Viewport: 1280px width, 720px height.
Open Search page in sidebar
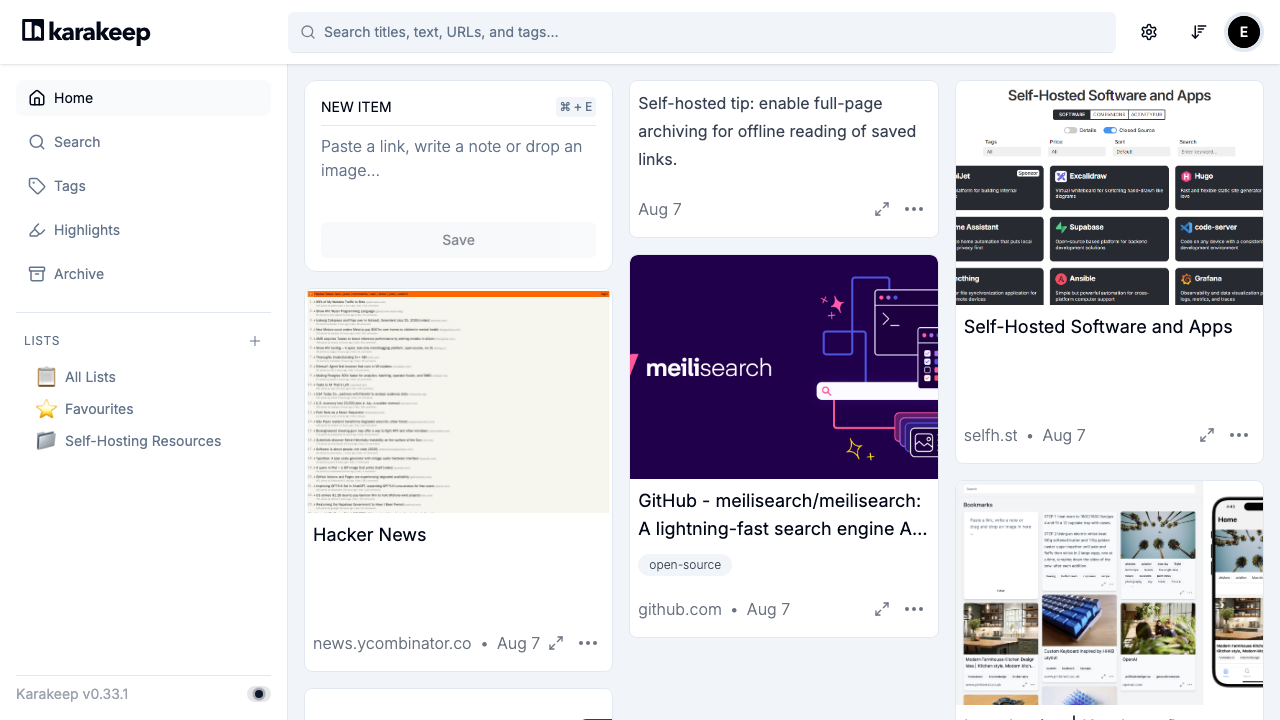coord(143,142)
